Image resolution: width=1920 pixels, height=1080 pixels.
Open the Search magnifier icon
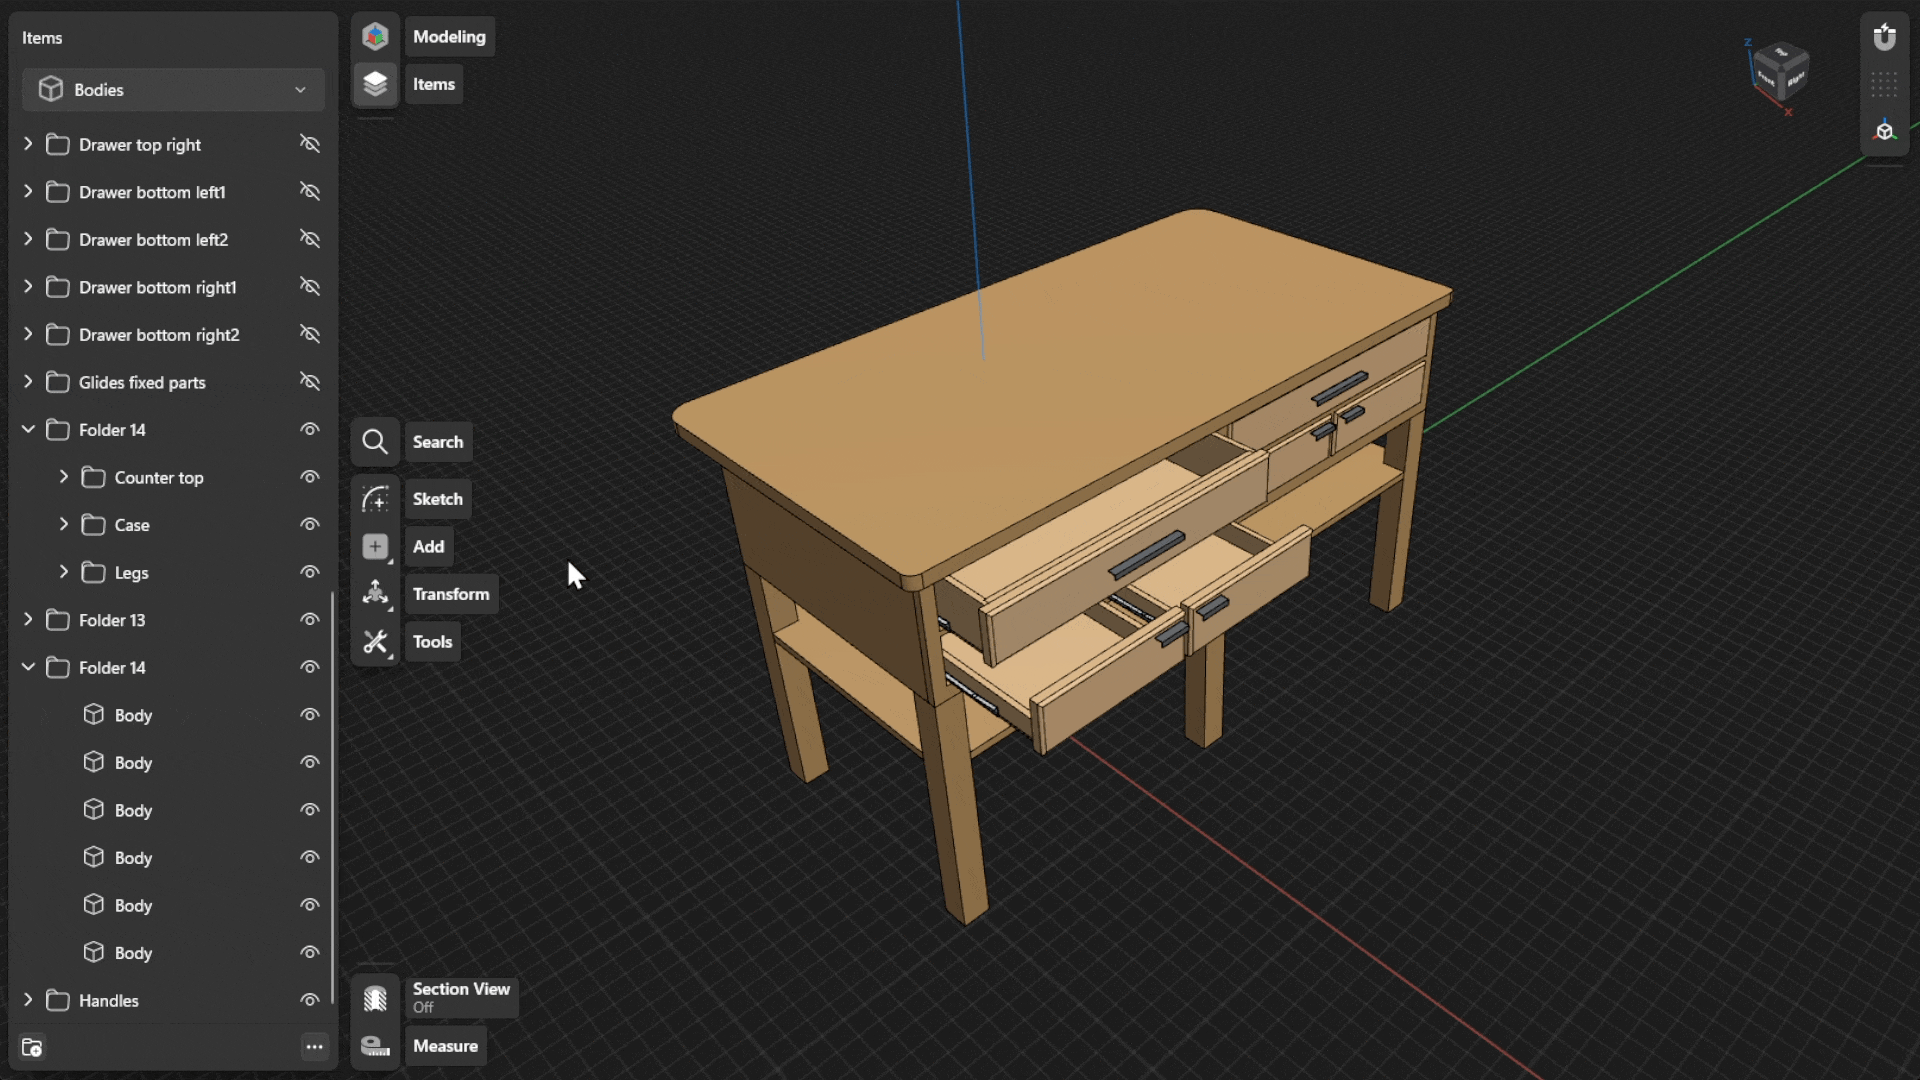pos(375,442)
